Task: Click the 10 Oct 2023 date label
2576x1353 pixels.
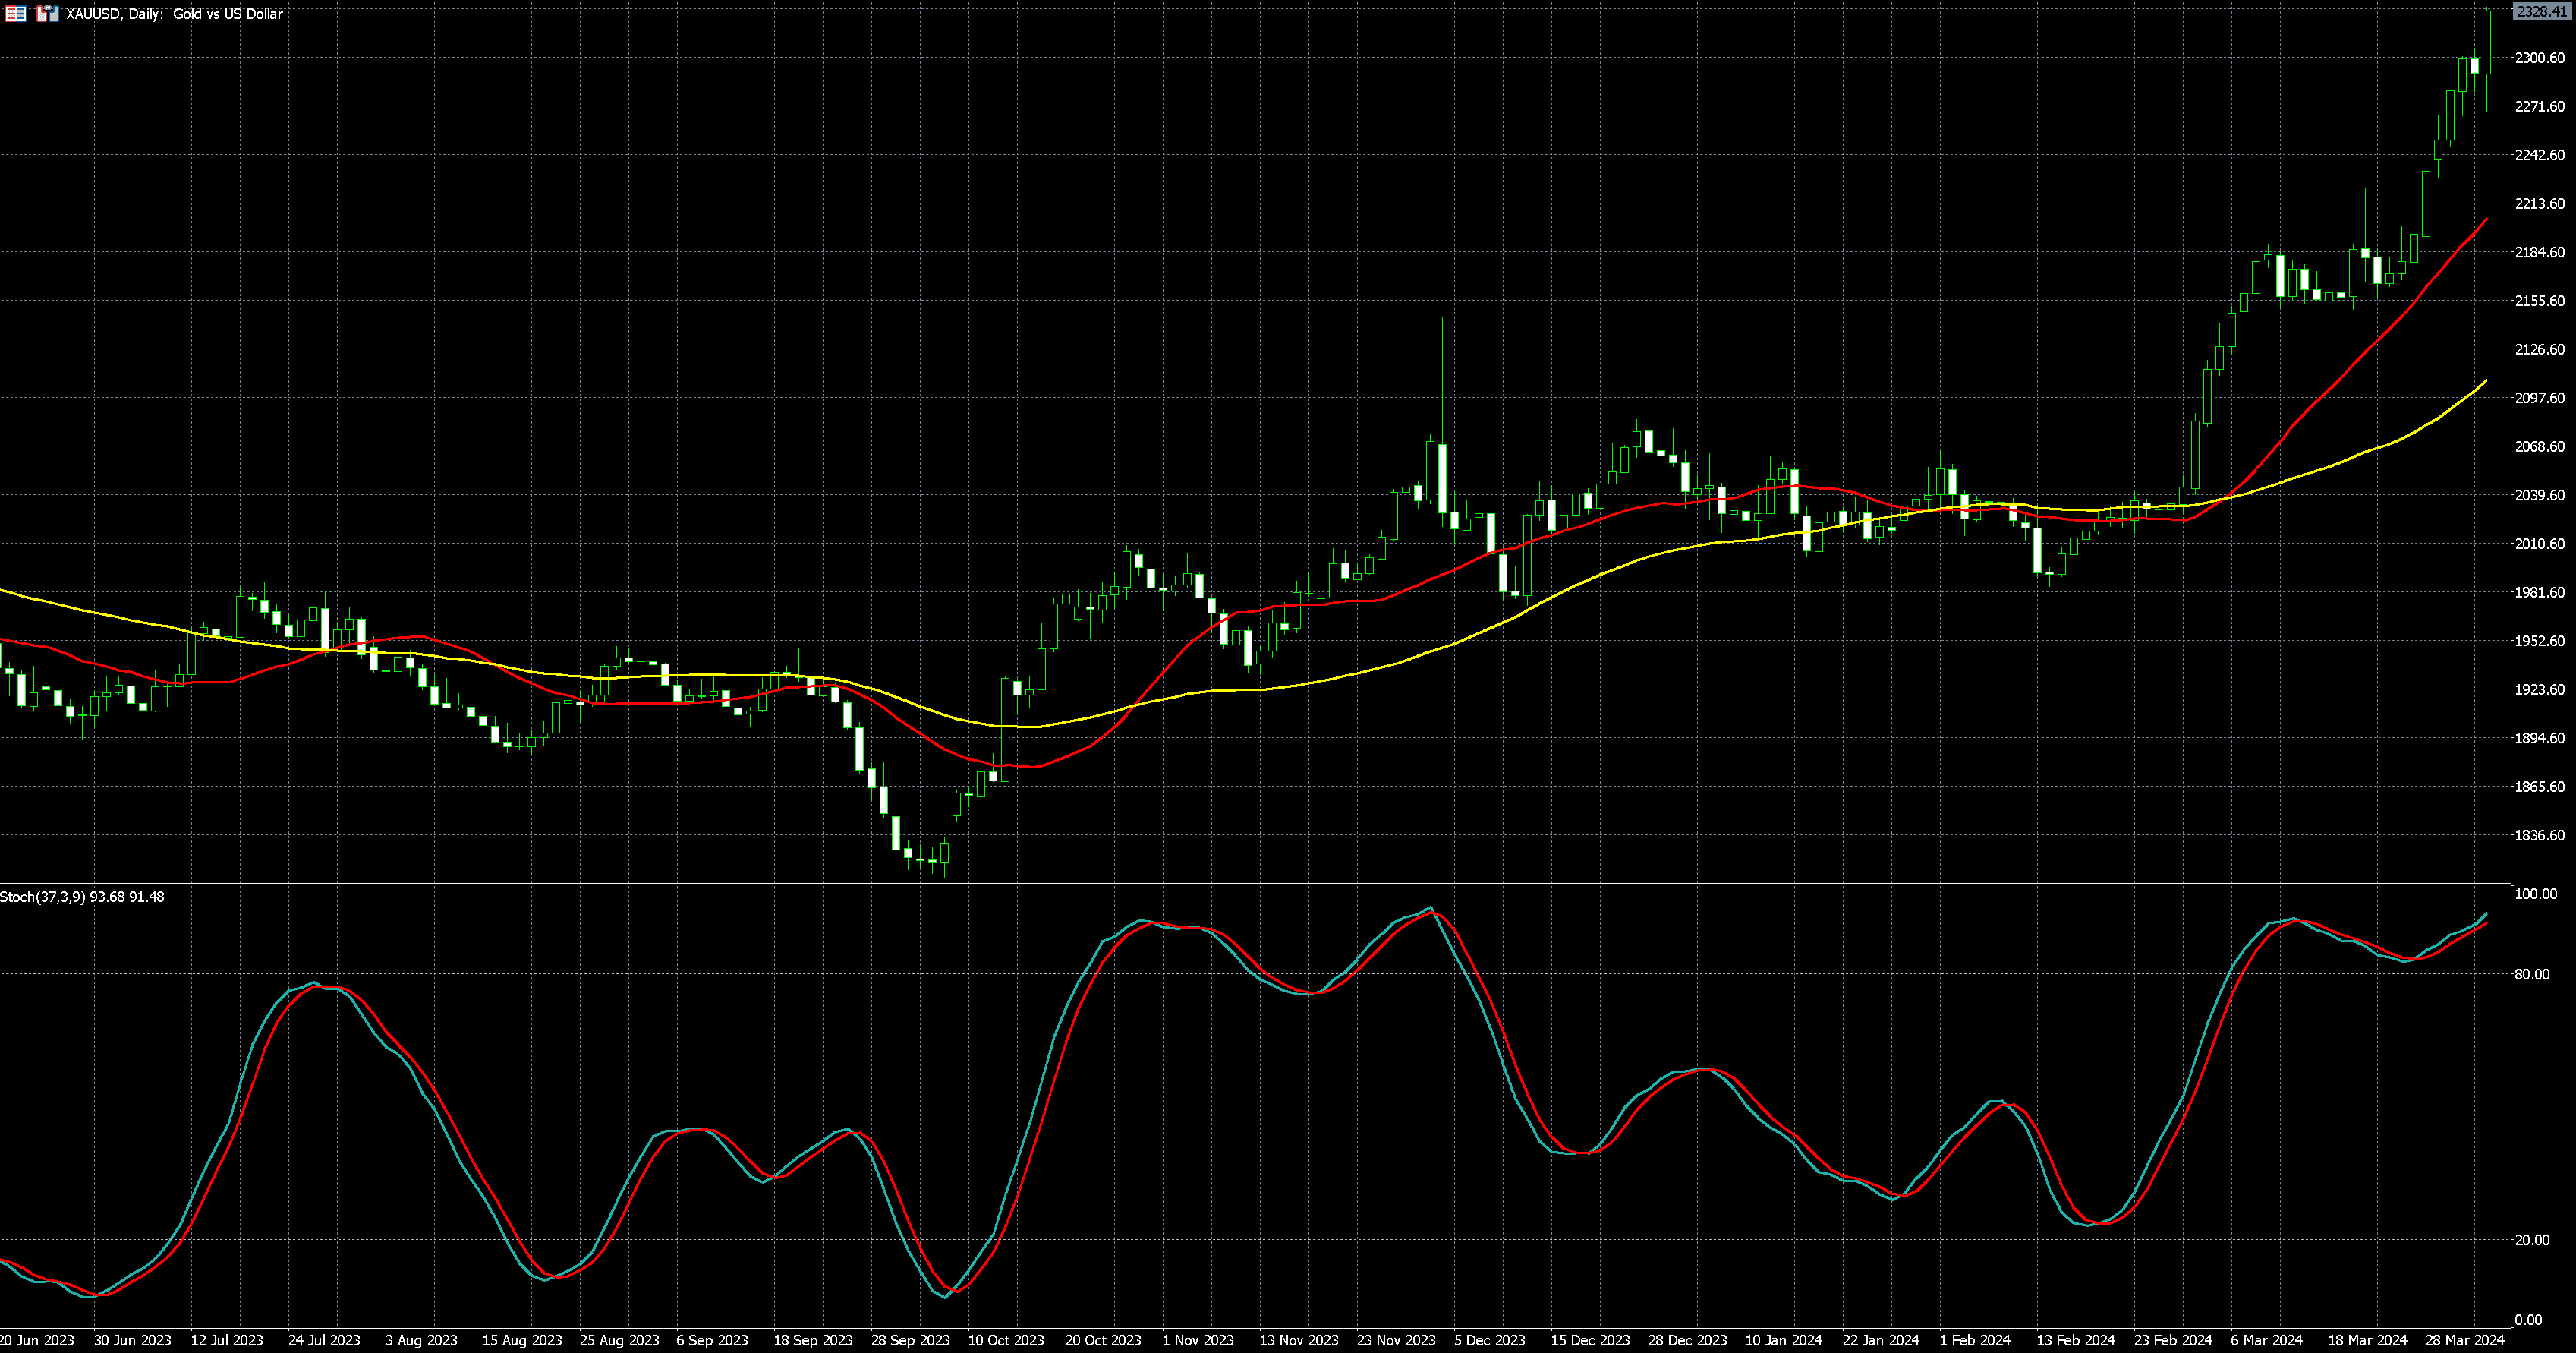Action: 1005,1340
